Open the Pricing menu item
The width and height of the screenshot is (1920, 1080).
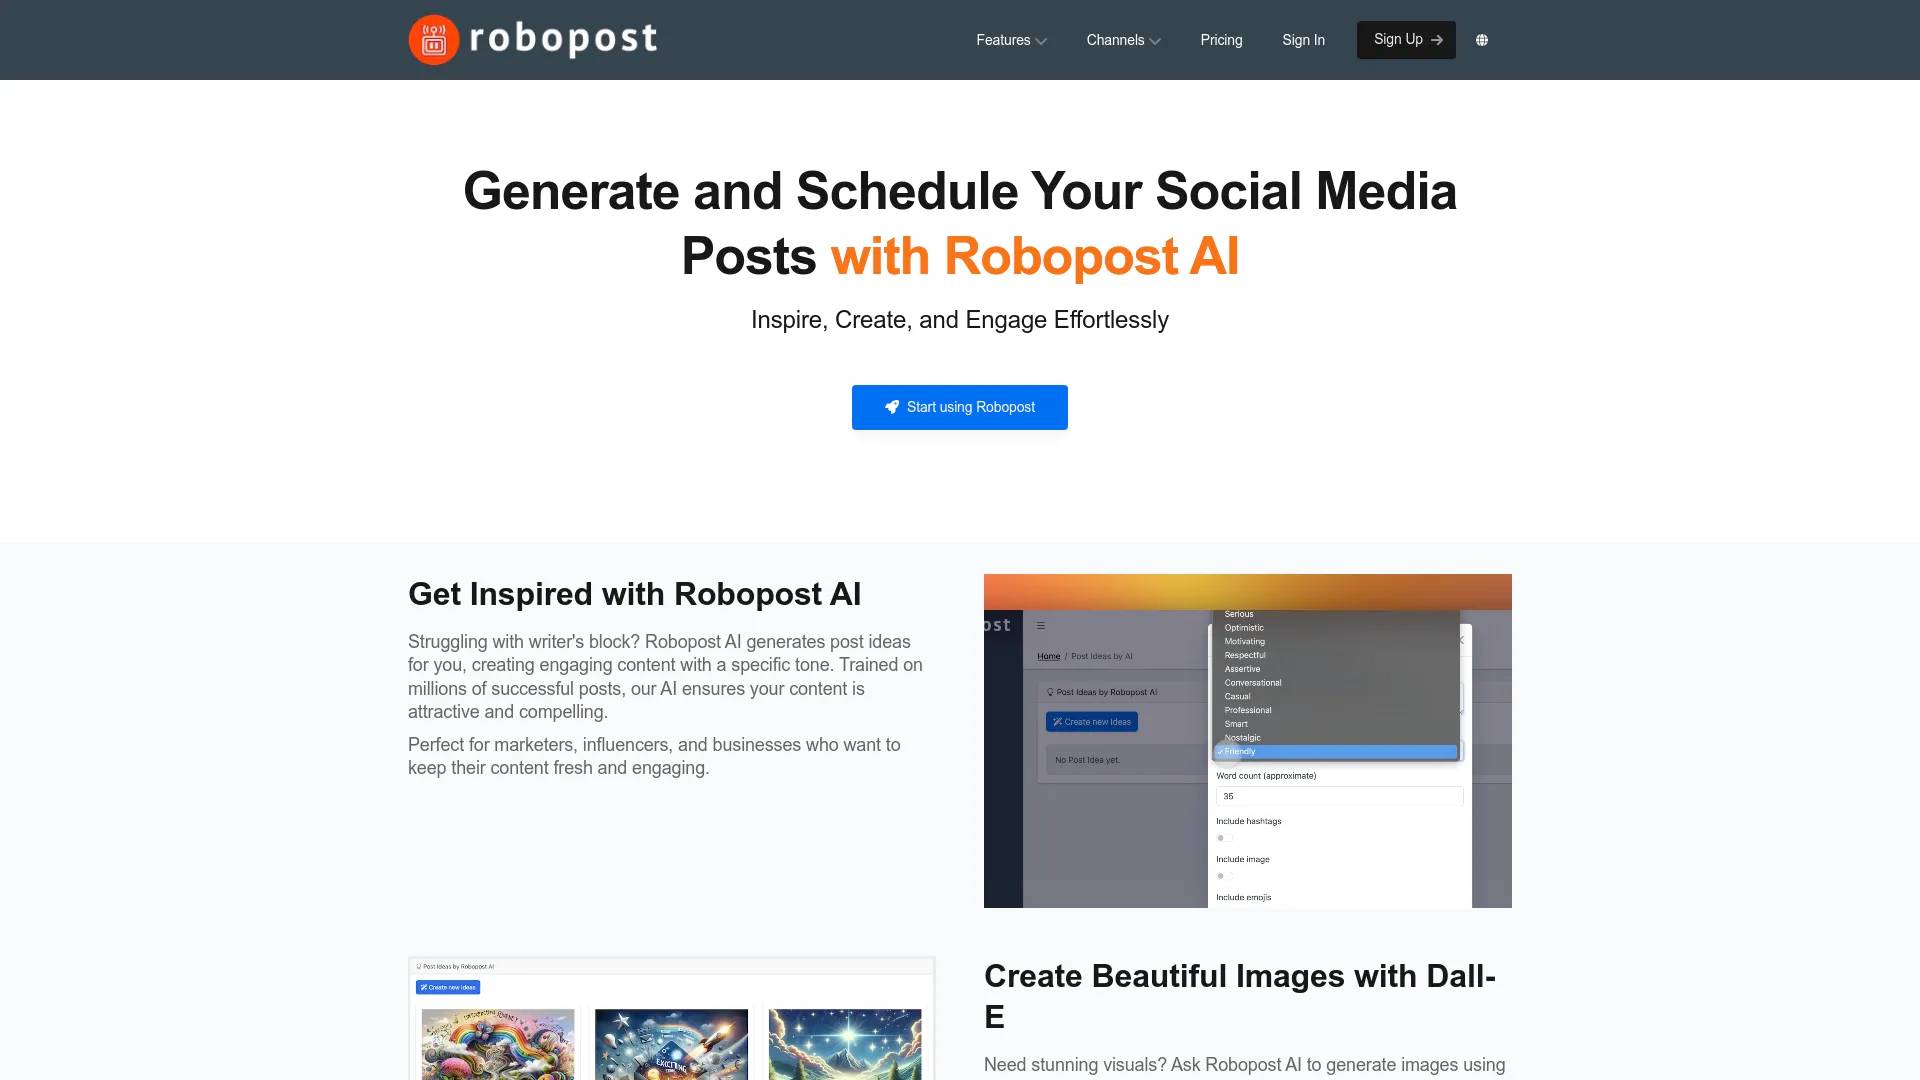pyautogui.click(x=1221, y=40)
